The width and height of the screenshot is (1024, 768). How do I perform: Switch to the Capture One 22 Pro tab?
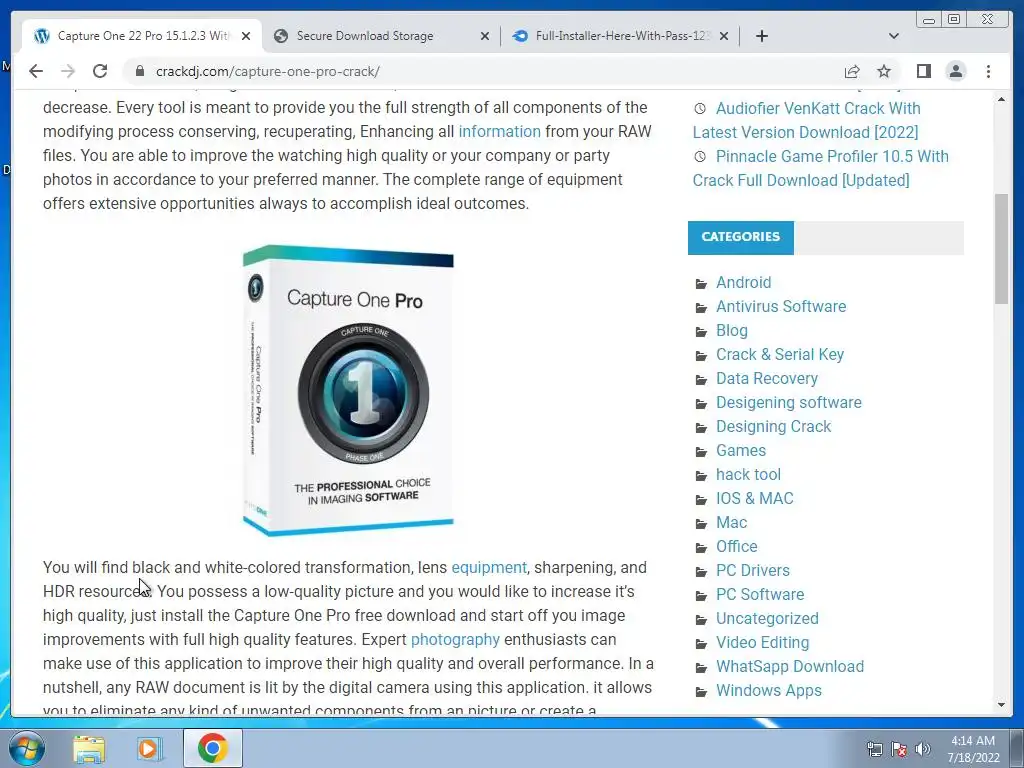click(142, 36)
